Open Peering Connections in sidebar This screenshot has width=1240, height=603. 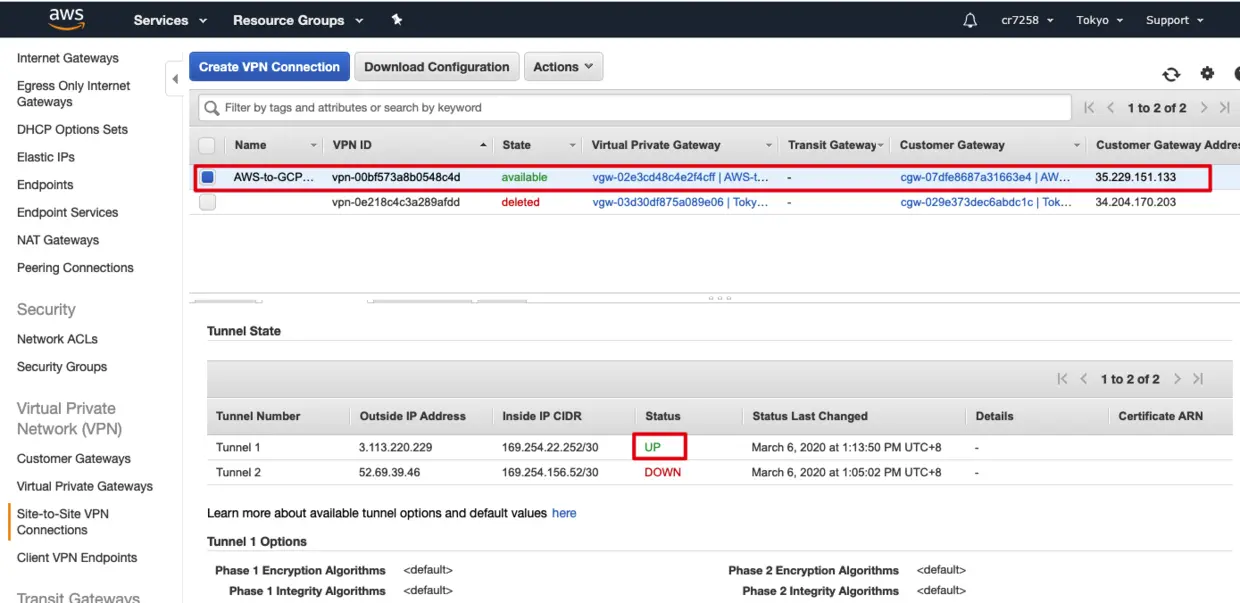point(75,268)
